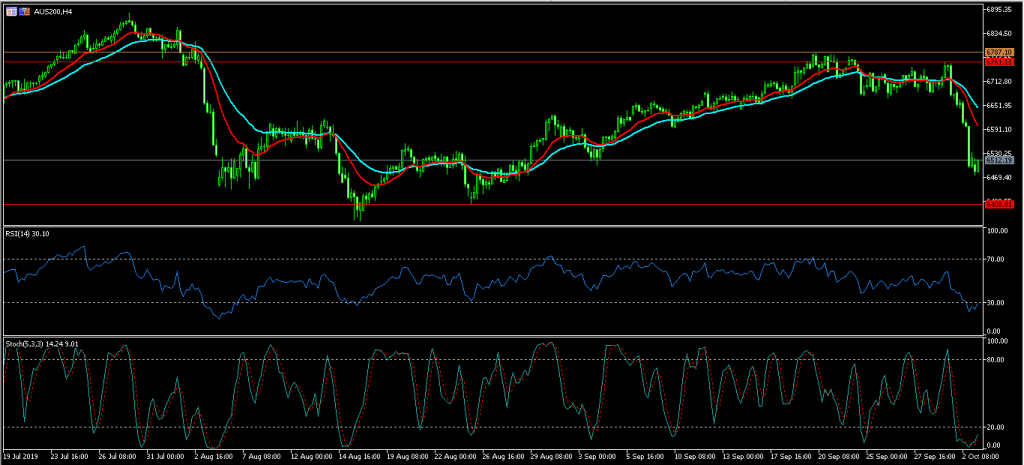The height and width of the screenshot is (465, 1024).
Task: Click the first icon beside the AUS200,H4 title
Action: [x=9, y=11]
